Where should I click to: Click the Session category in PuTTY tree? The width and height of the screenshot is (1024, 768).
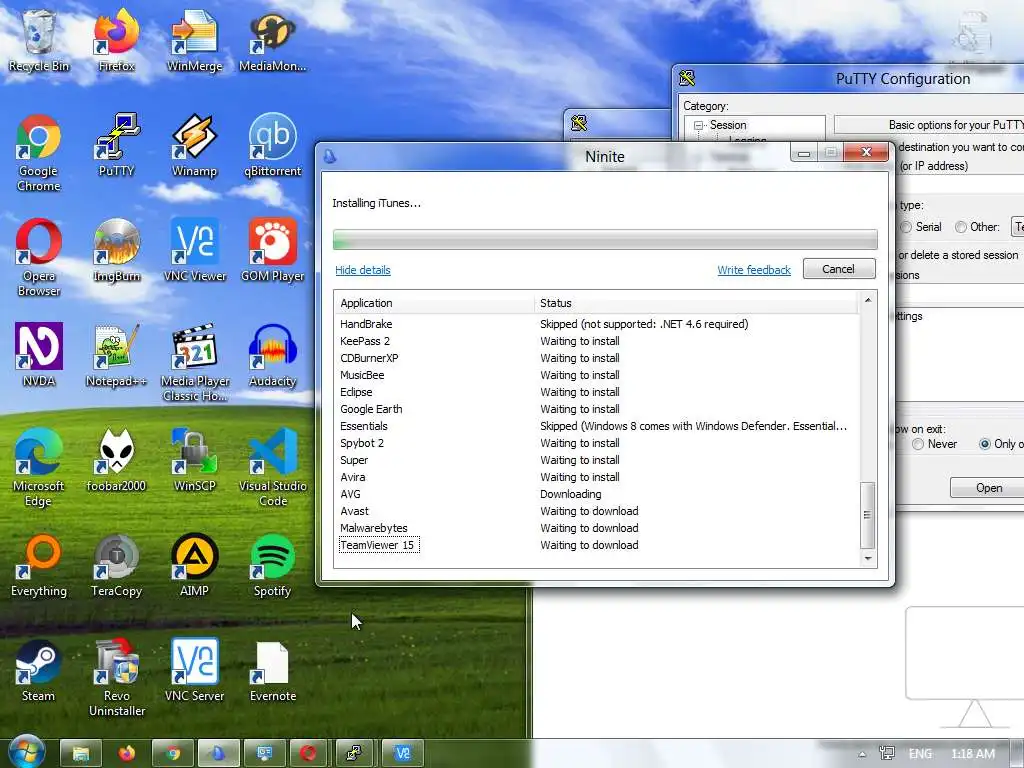pos(728,125)
